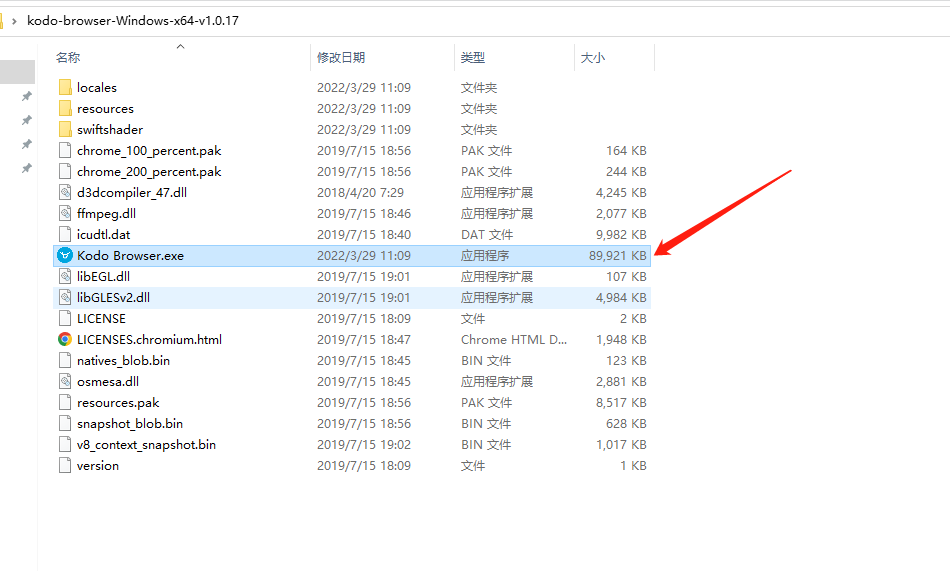Click the icudtl.dat file icon
Viewport: 950px width, 571px height.
click(x=65, y=235)
